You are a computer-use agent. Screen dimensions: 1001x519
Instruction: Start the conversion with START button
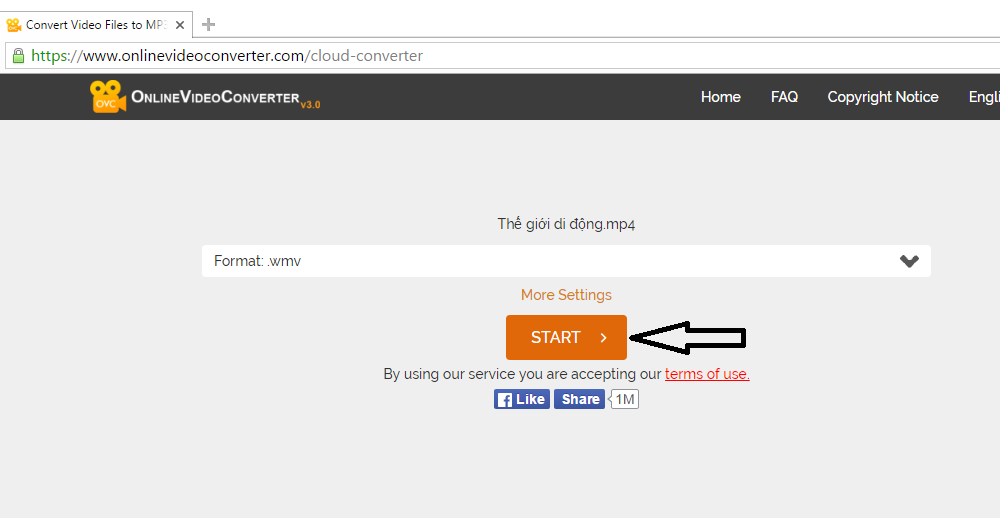566,337
